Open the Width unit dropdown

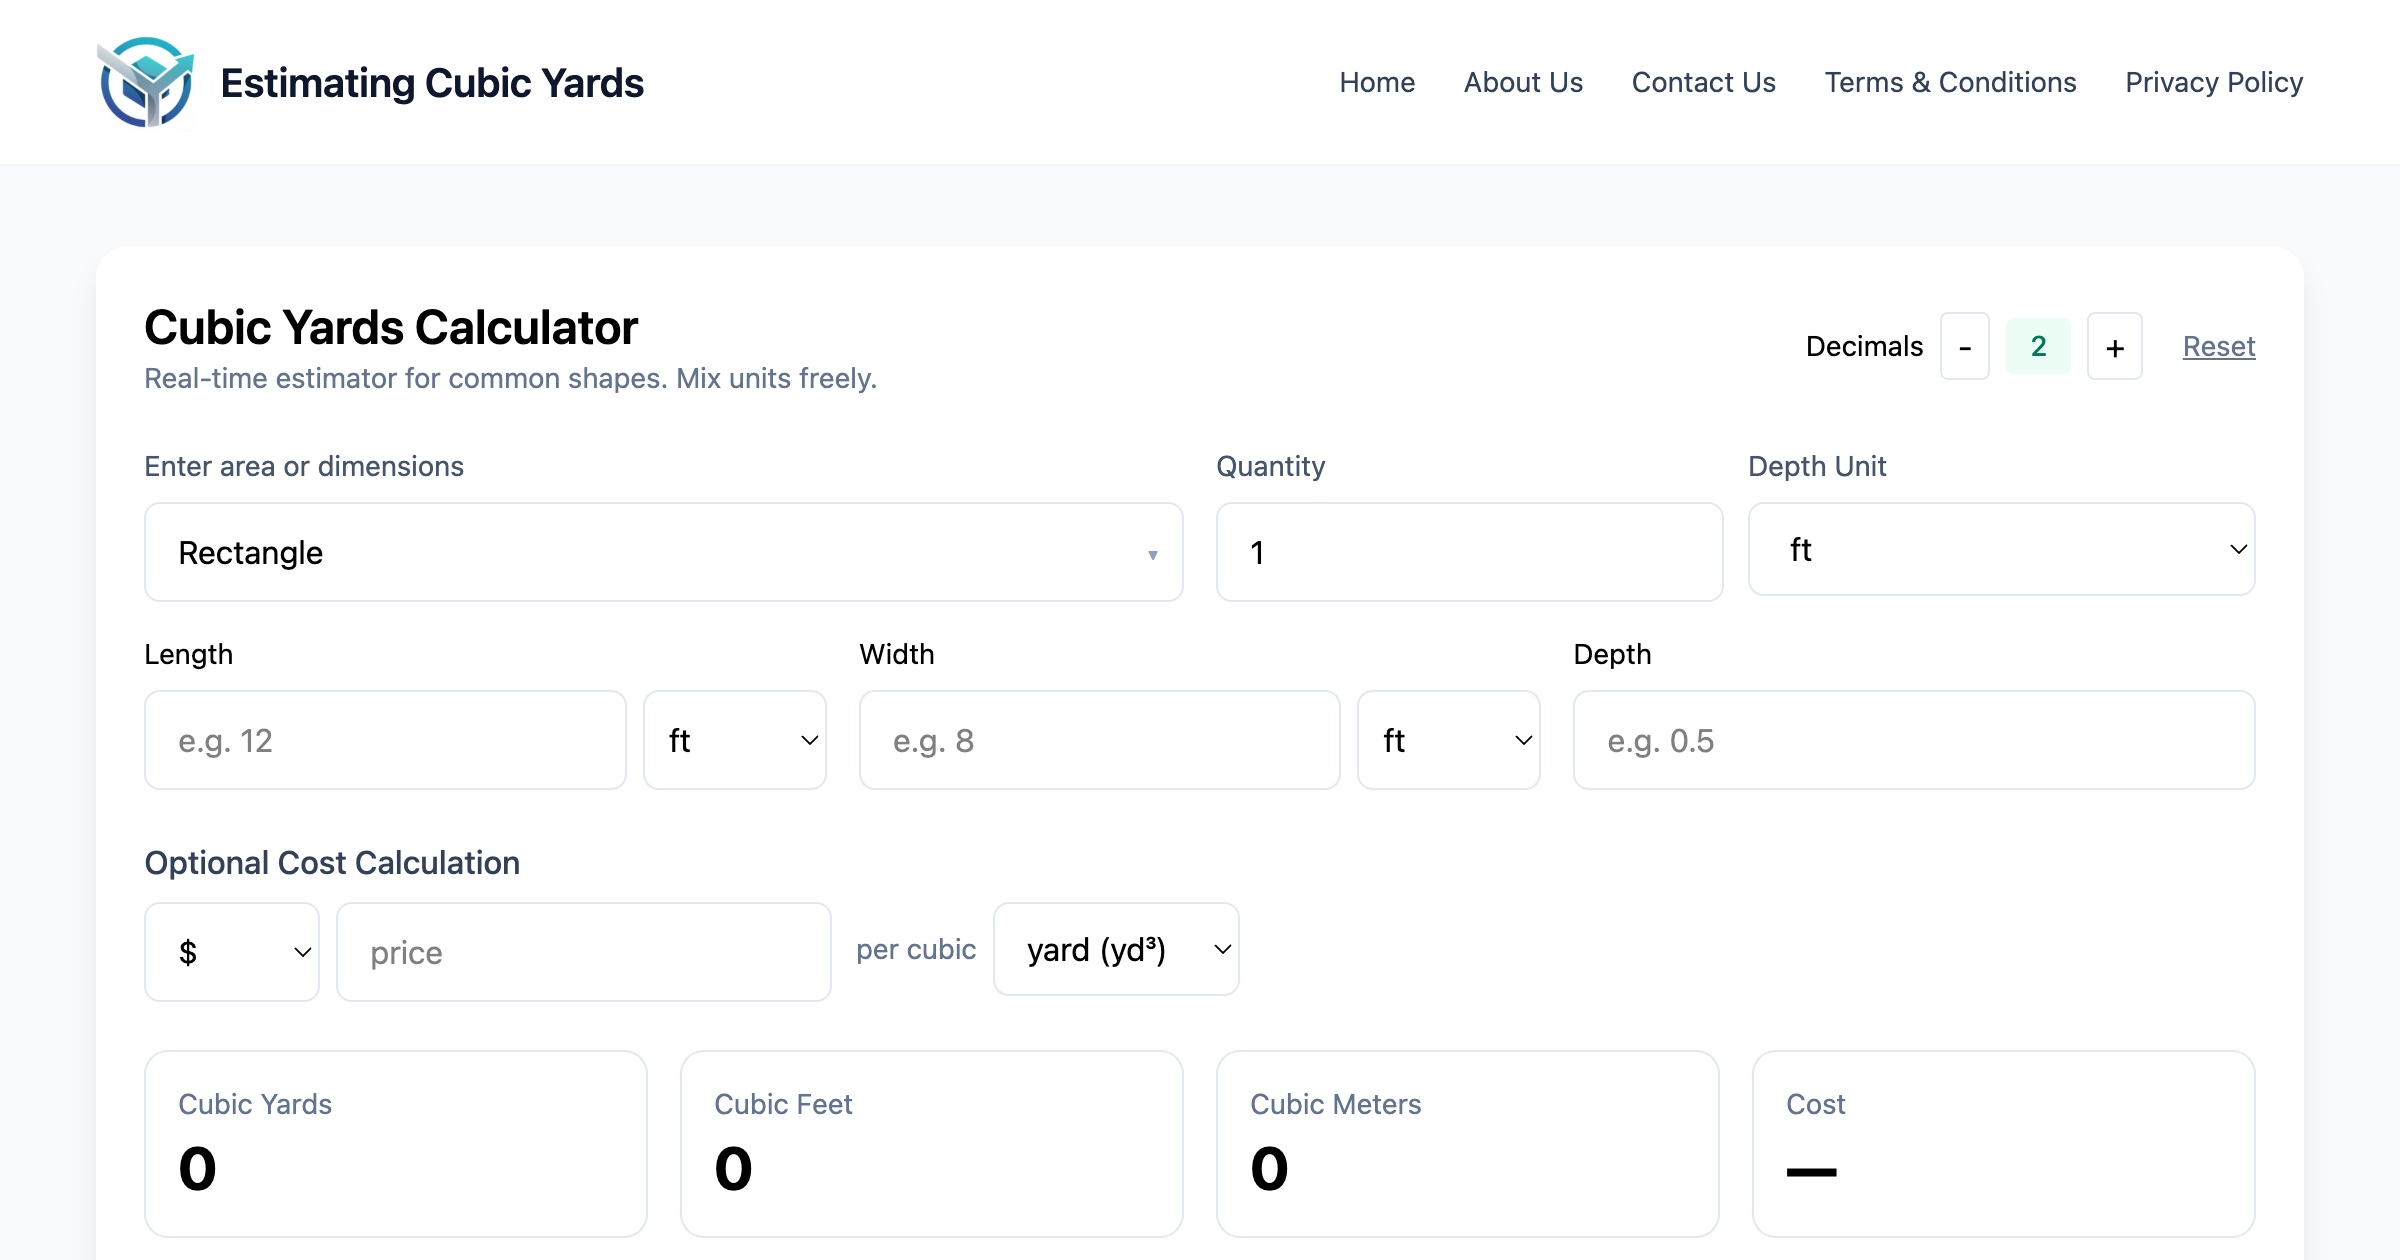pyautogui.click(x=1449, y=740)
